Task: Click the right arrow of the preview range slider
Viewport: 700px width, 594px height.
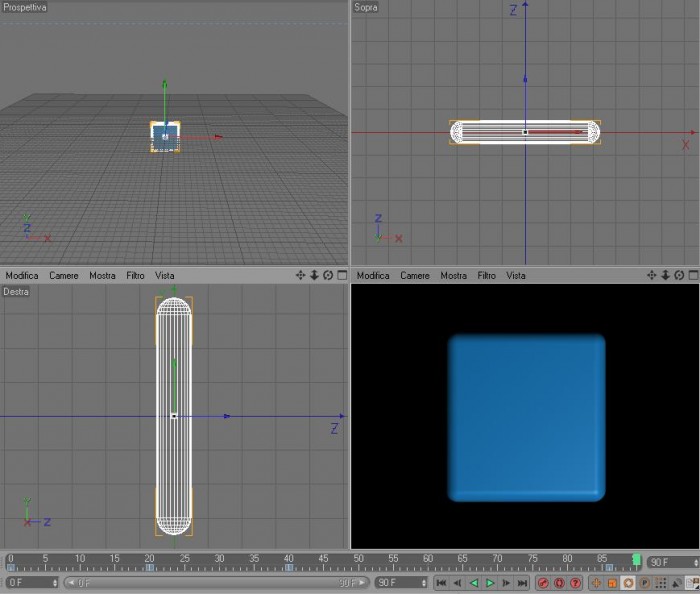Action: 362,583
